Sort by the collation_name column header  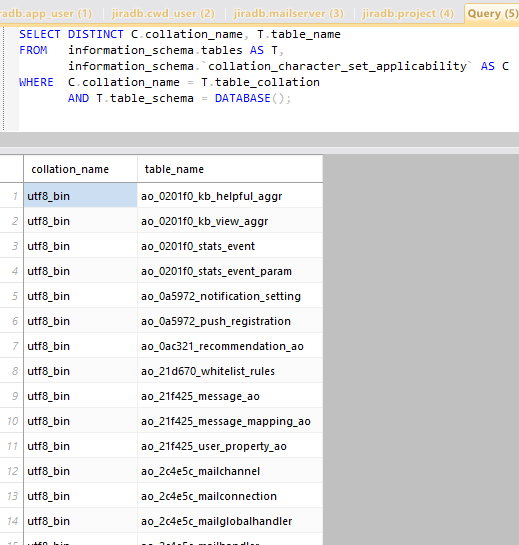80,169
